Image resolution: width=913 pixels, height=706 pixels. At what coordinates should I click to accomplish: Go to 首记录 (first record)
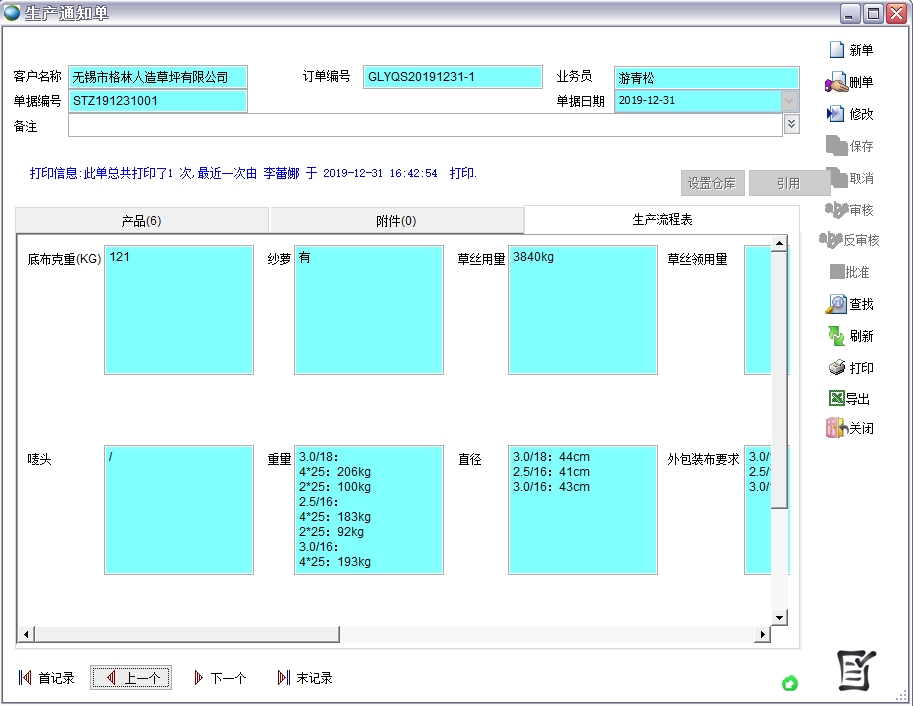pyautogui.click(x=47, y=678)
